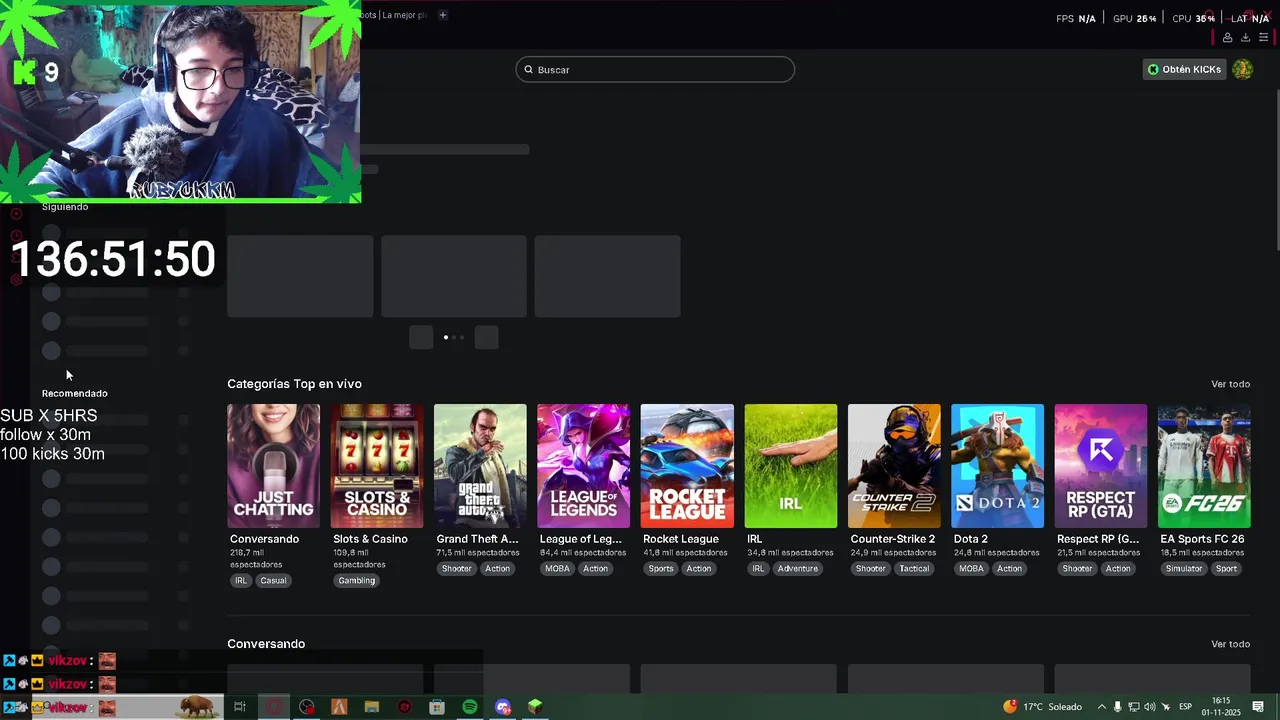Click the microphone icon in the system tray
This screenshot has width=1280, height=720.
1118,707
